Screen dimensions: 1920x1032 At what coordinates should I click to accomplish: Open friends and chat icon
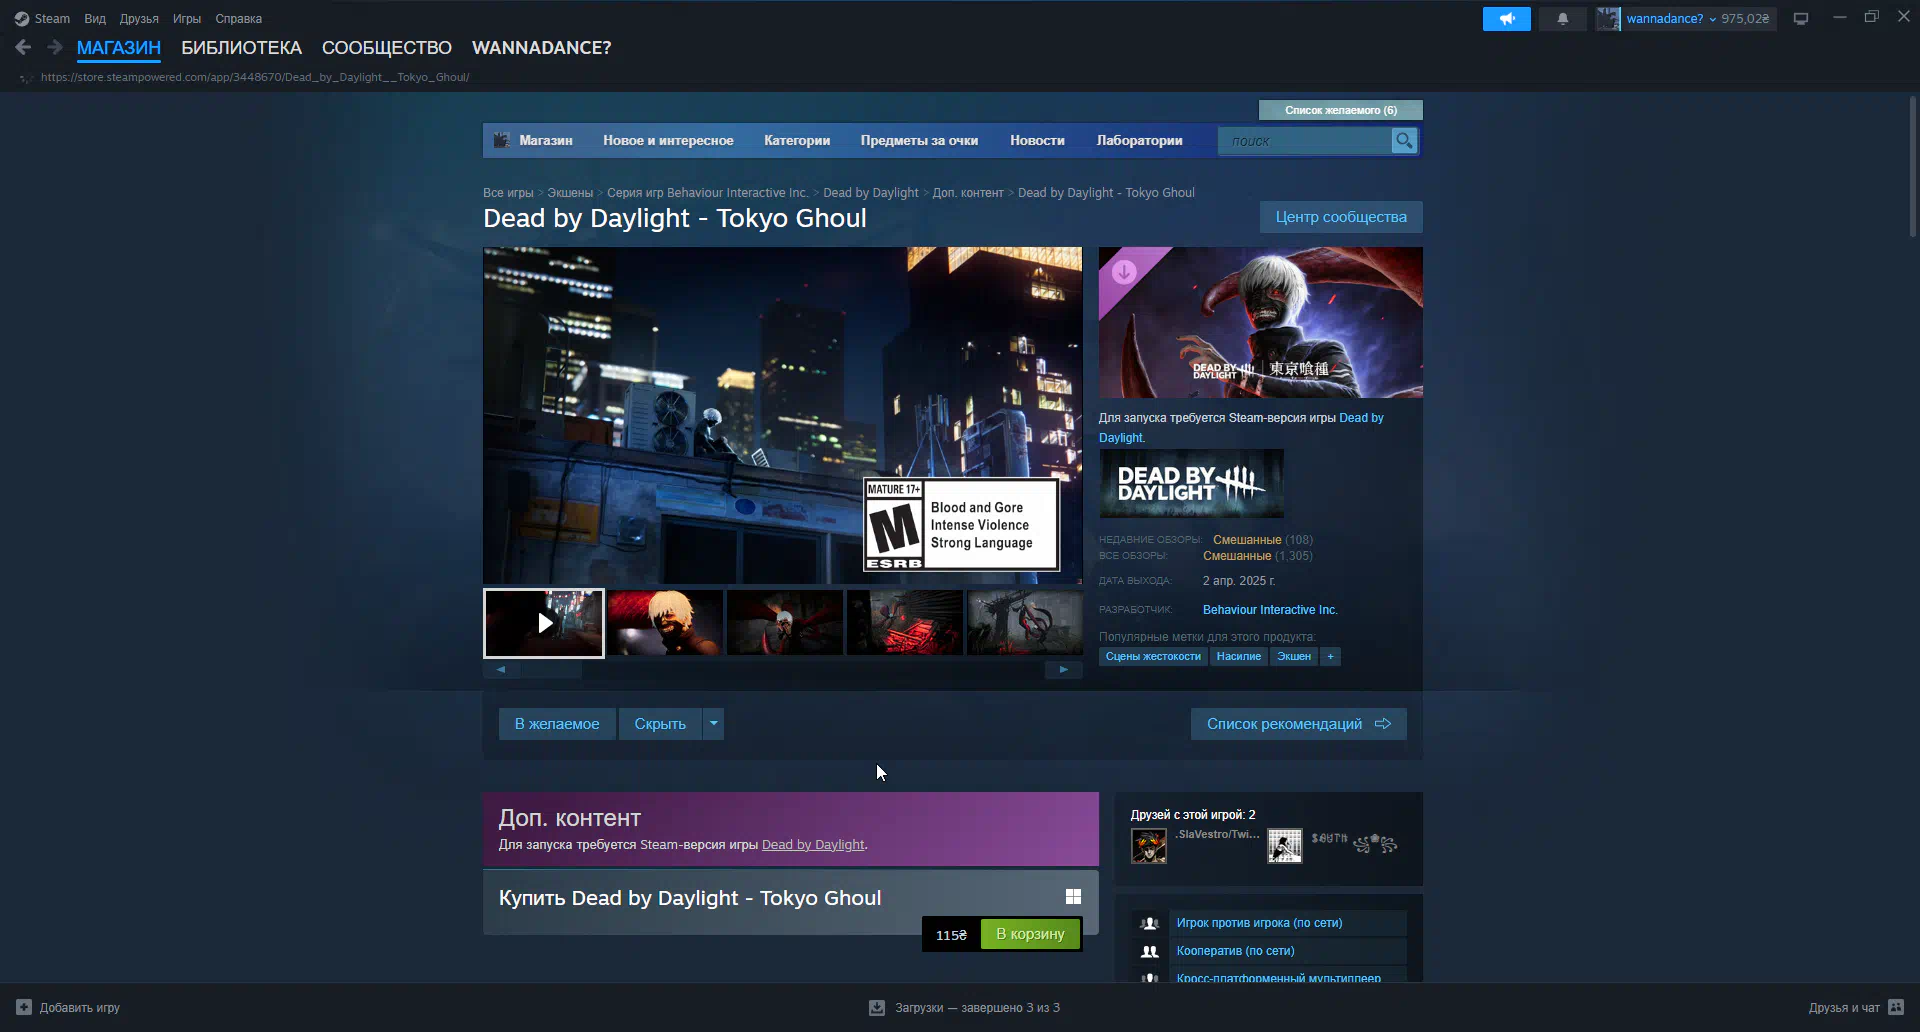(x=1896, y=1007)
